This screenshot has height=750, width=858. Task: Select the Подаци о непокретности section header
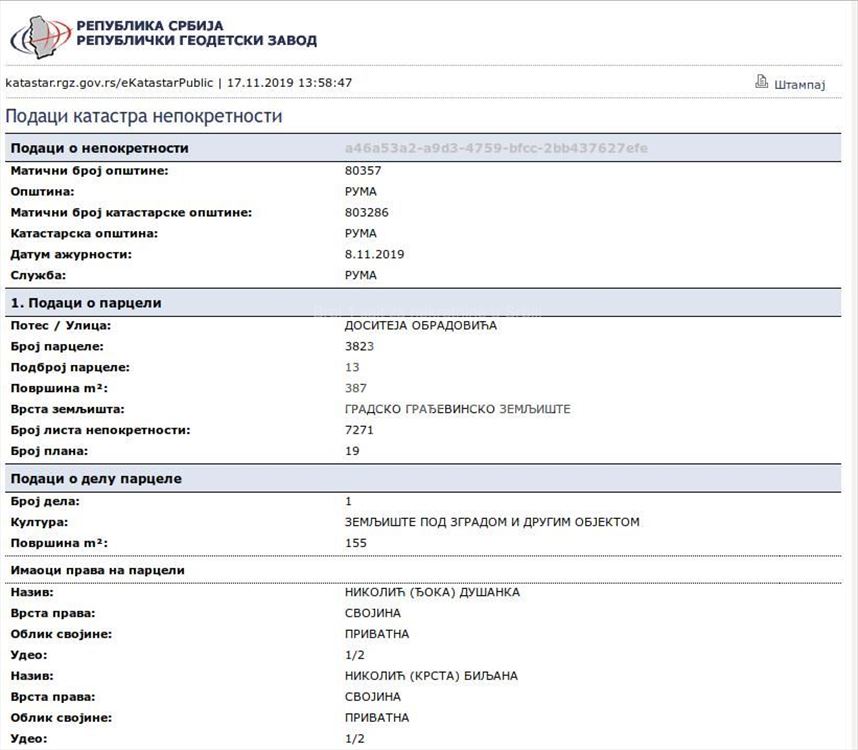[x=99, y=148]
